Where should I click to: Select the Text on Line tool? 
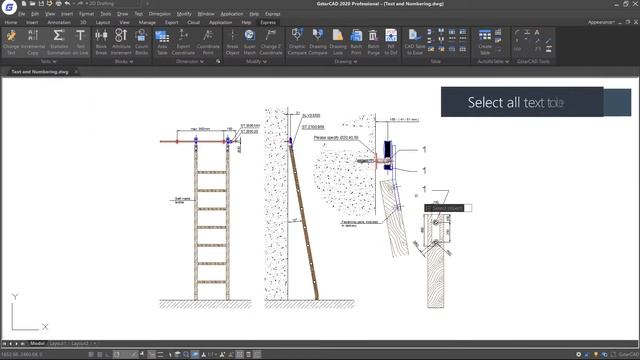coord(80,42)
